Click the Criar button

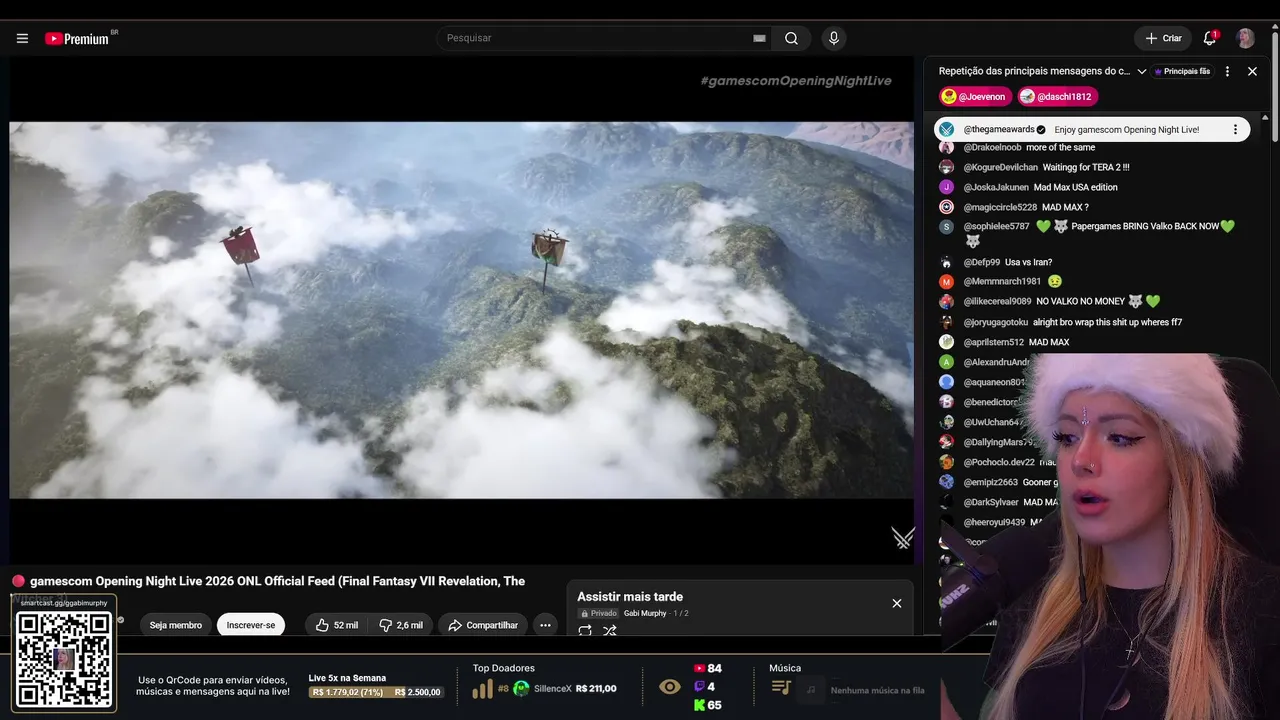tap(1163, 38)
